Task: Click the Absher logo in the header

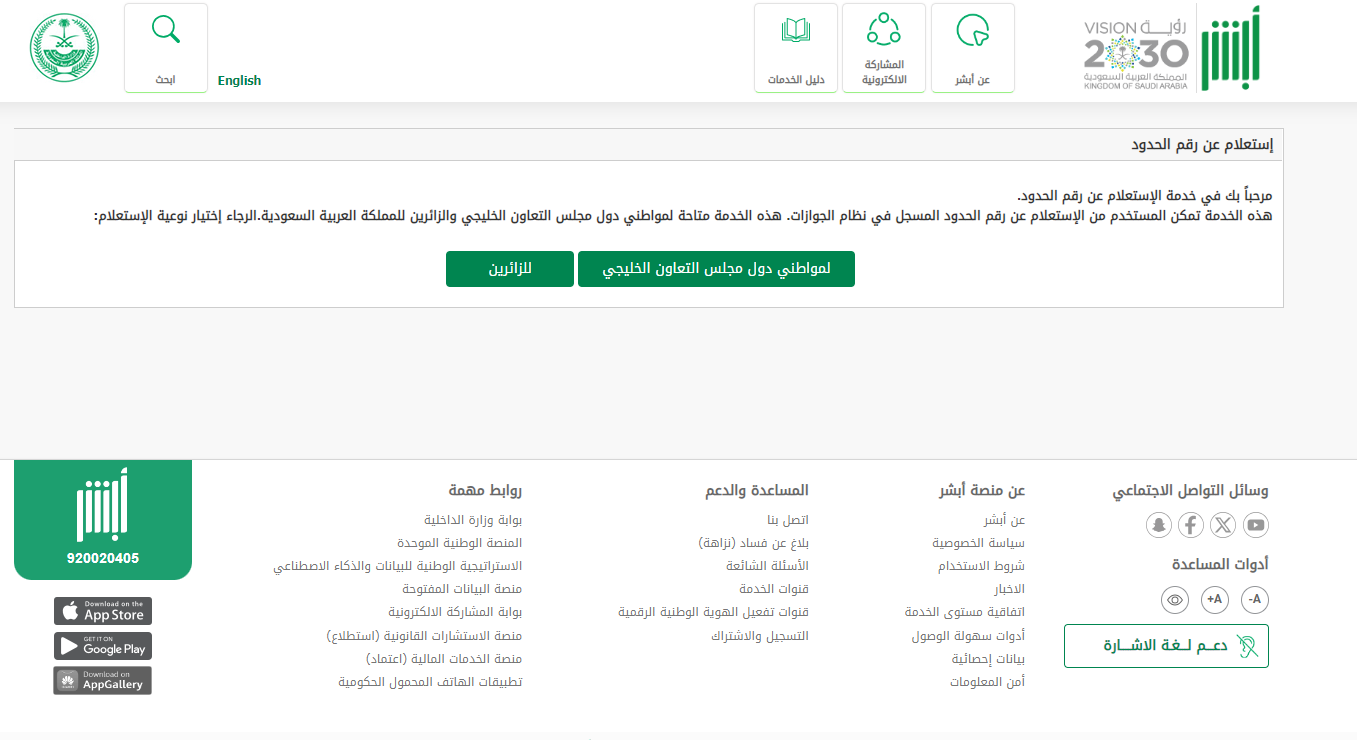Action: (x=1230, y=48)
